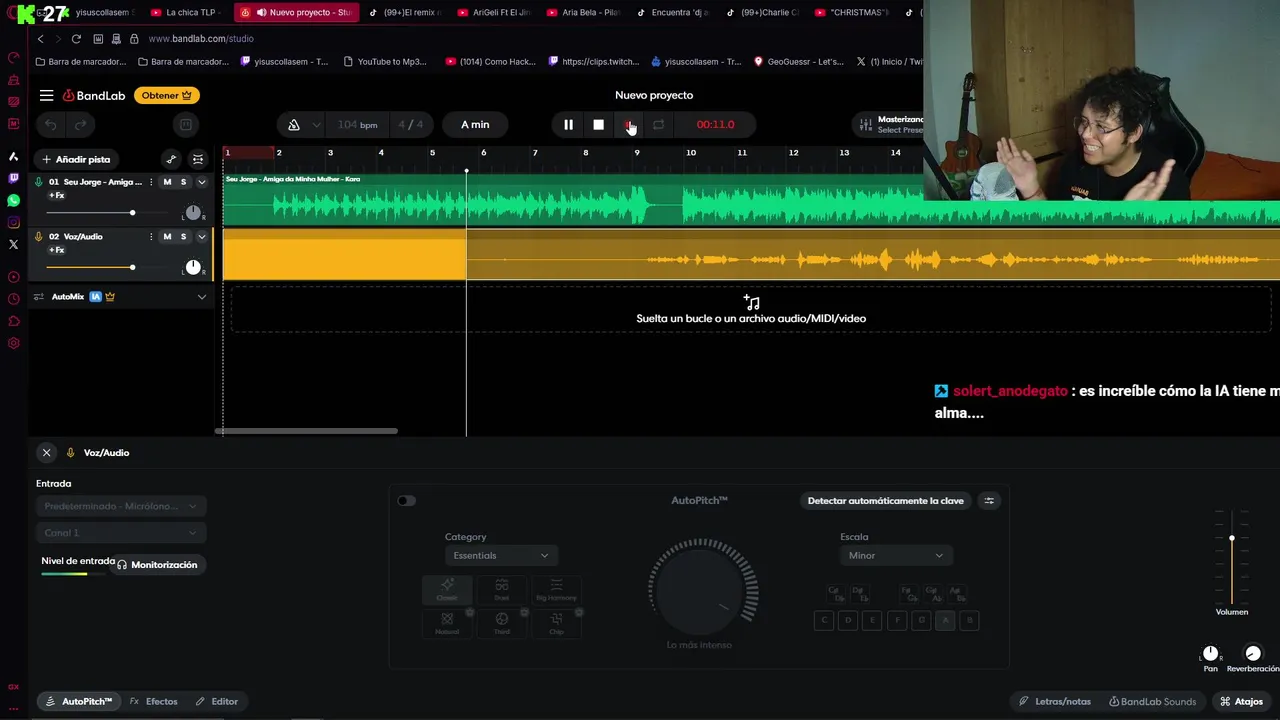
Task: Click the Añadir pista button
Action: tap(76, 159)
